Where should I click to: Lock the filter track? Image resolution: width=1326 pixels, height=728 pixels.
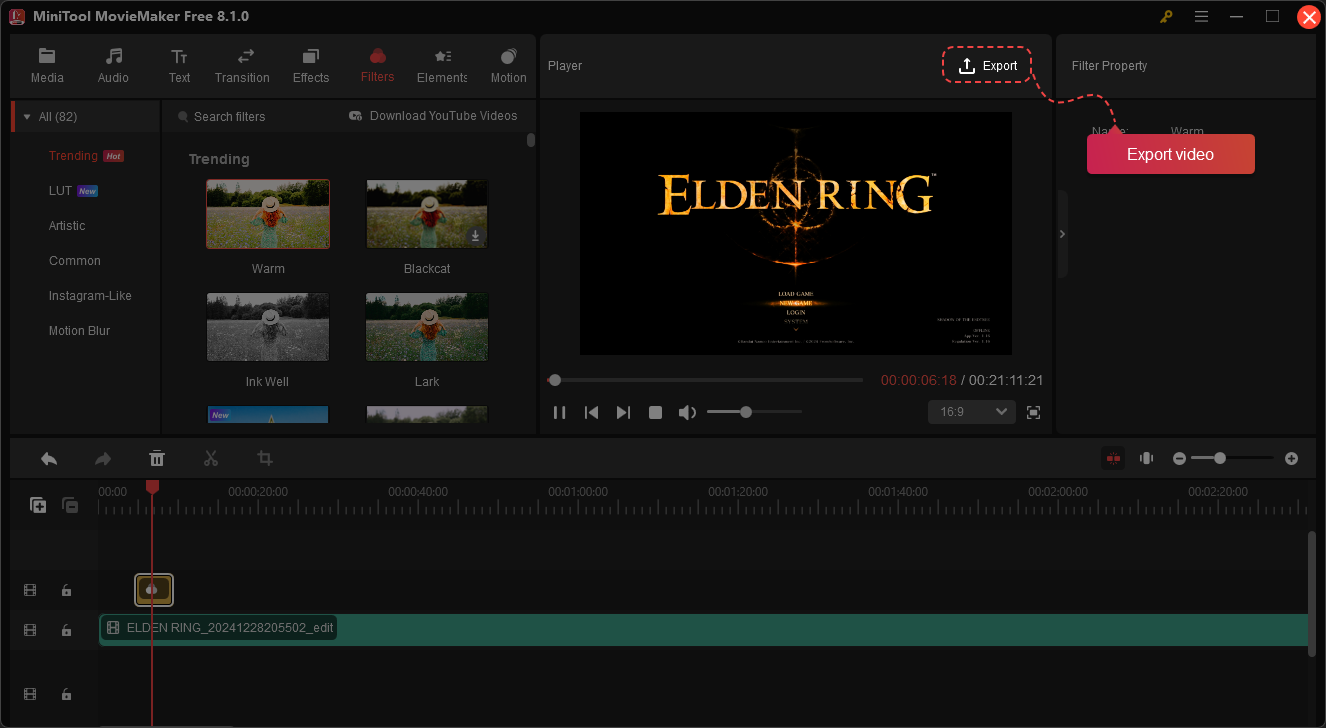(x=66, y=591)
